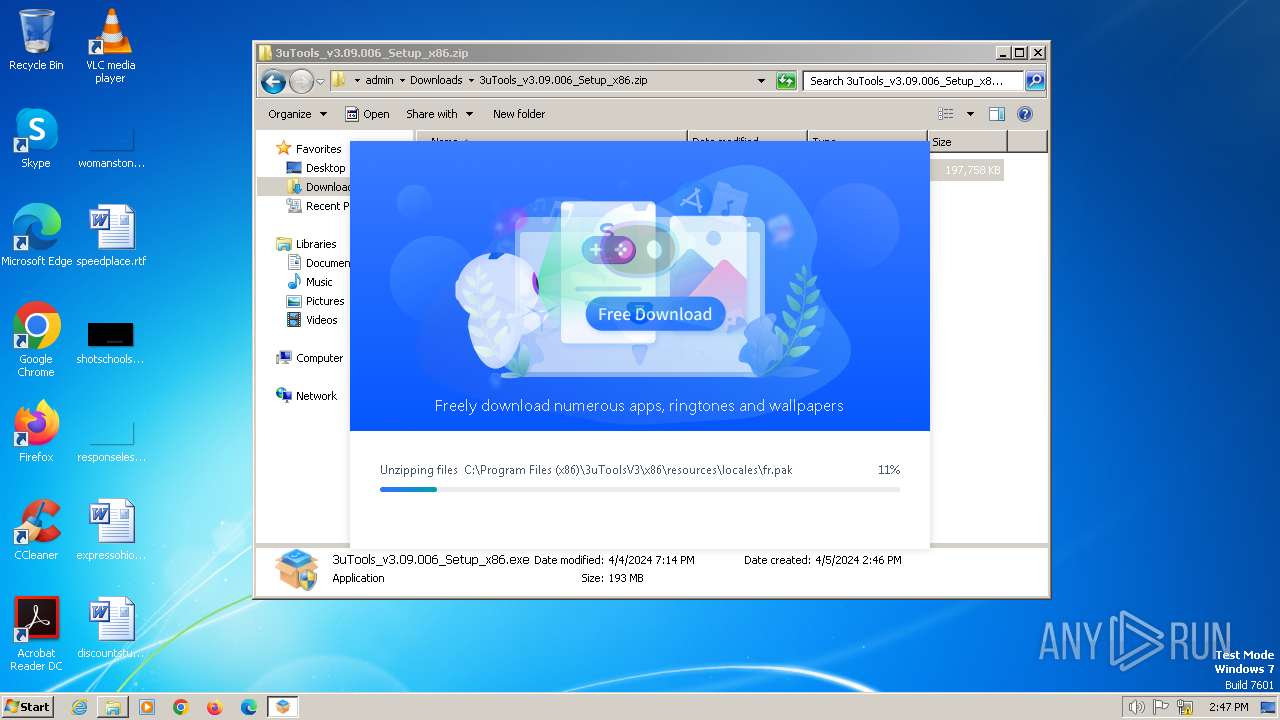This screenshot has width=1280, height=720.
Task: Click admin in the address breadcrumb
Action: point(379,81)
